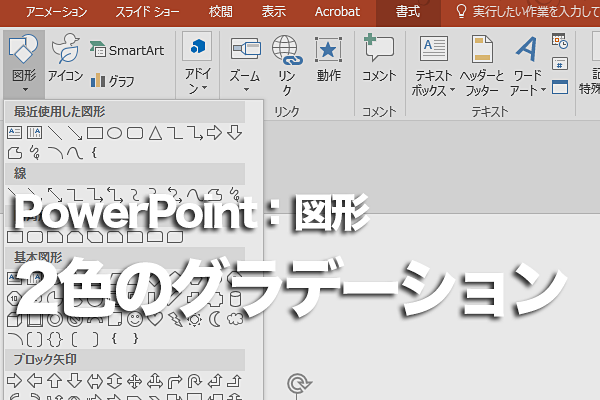The image size is (600, 400).
Task: Click the ズーム button in the ribbon
Action: (245, 64)
